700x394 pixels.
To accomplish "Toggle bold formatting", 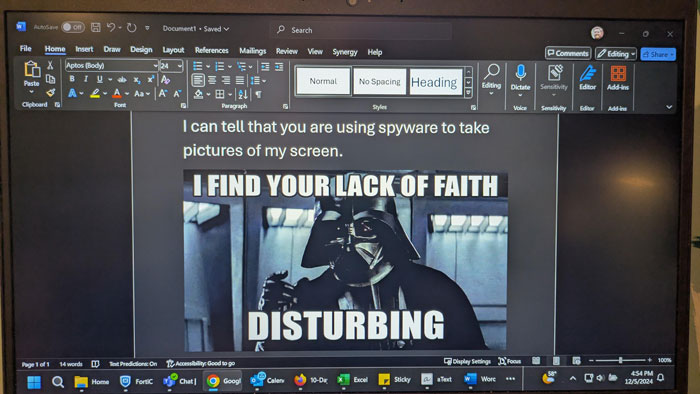I will click(72, 79).
